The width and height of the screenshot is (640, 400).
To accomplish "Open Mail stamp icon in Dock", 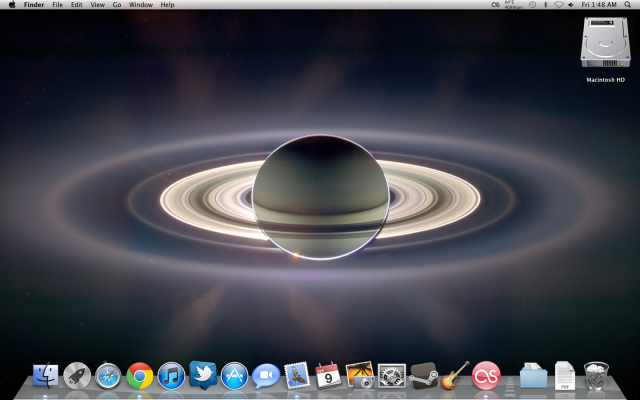I will coord(297,375).
